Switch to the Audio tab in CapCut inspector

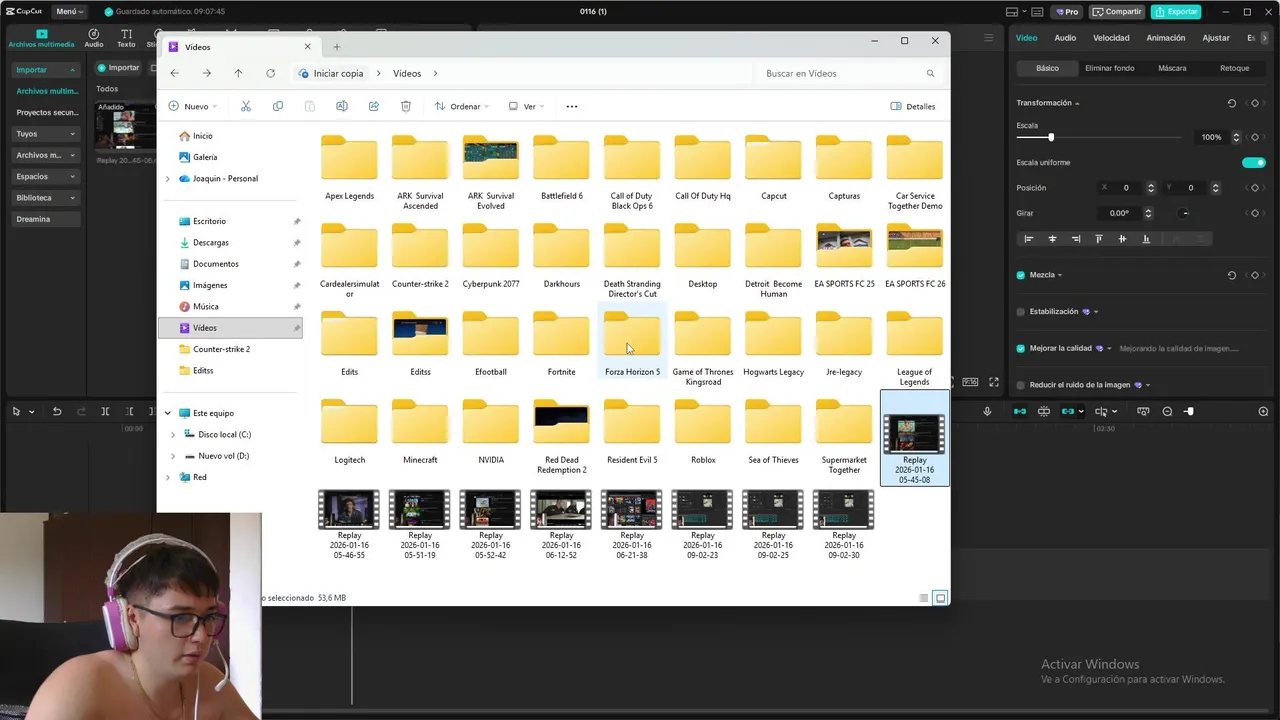[x=1065, y=38]
